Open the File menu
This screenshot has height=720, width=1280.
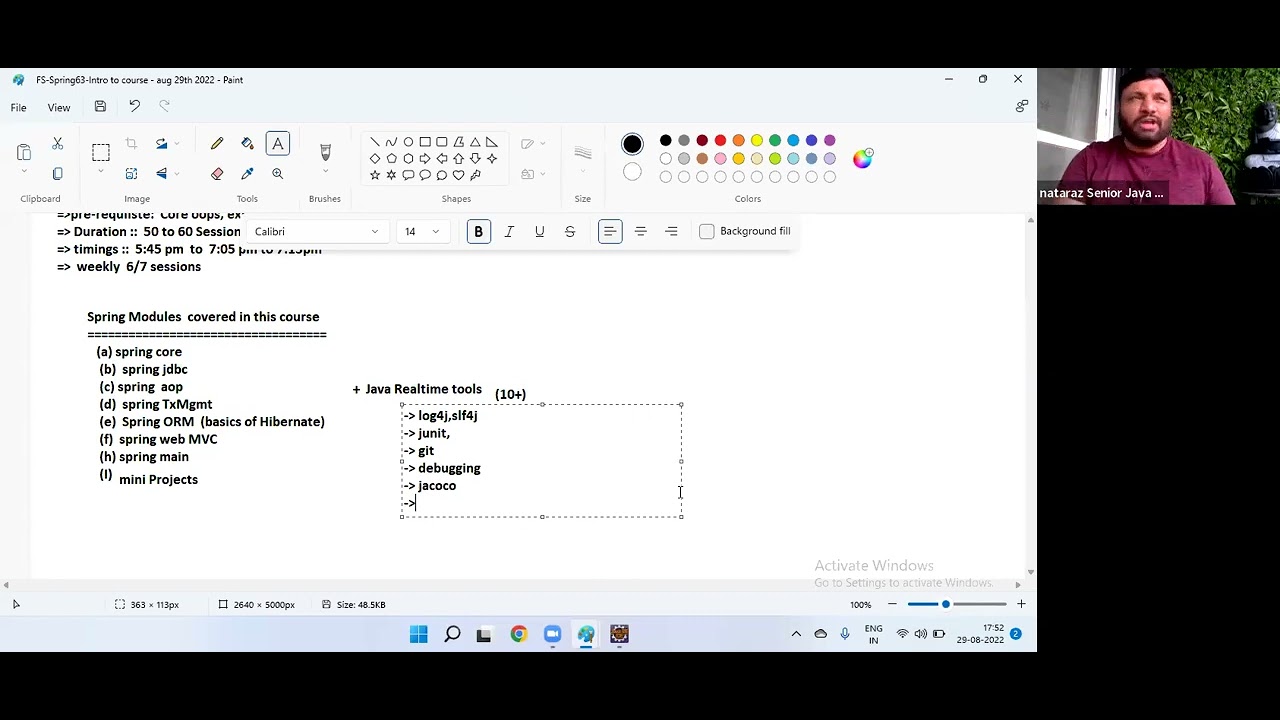pyautogui.click(x=19, y=107)
